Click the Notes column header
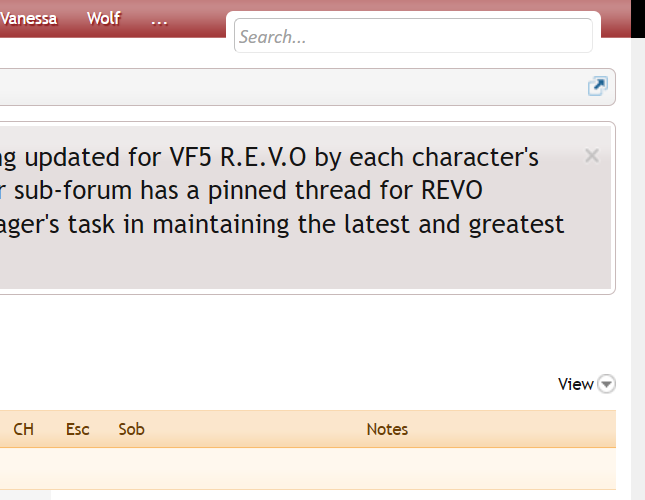The height and width of the screenshot is (500, 645). (387, 429)
